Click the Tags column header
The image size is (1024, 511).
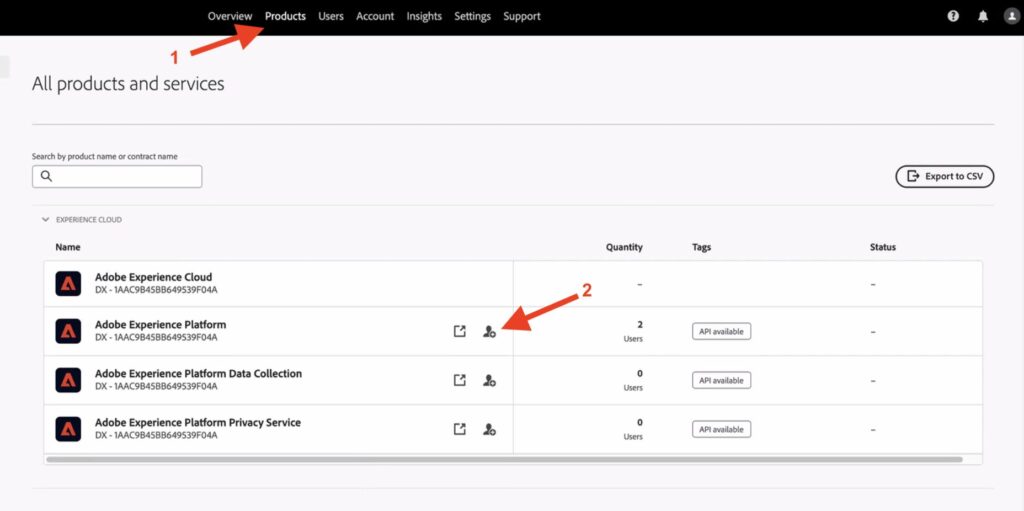701,248
